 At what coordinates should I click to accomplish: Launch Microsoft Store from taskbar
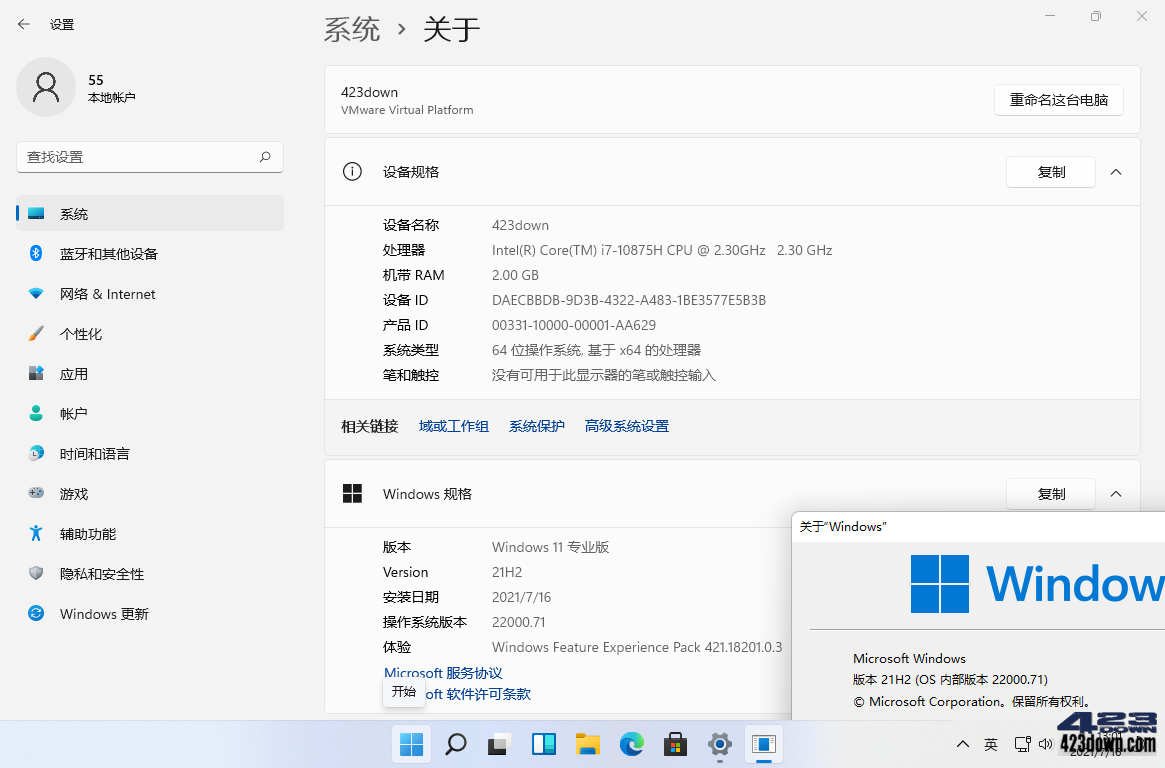pyautogui.click(x=676, y=744)
